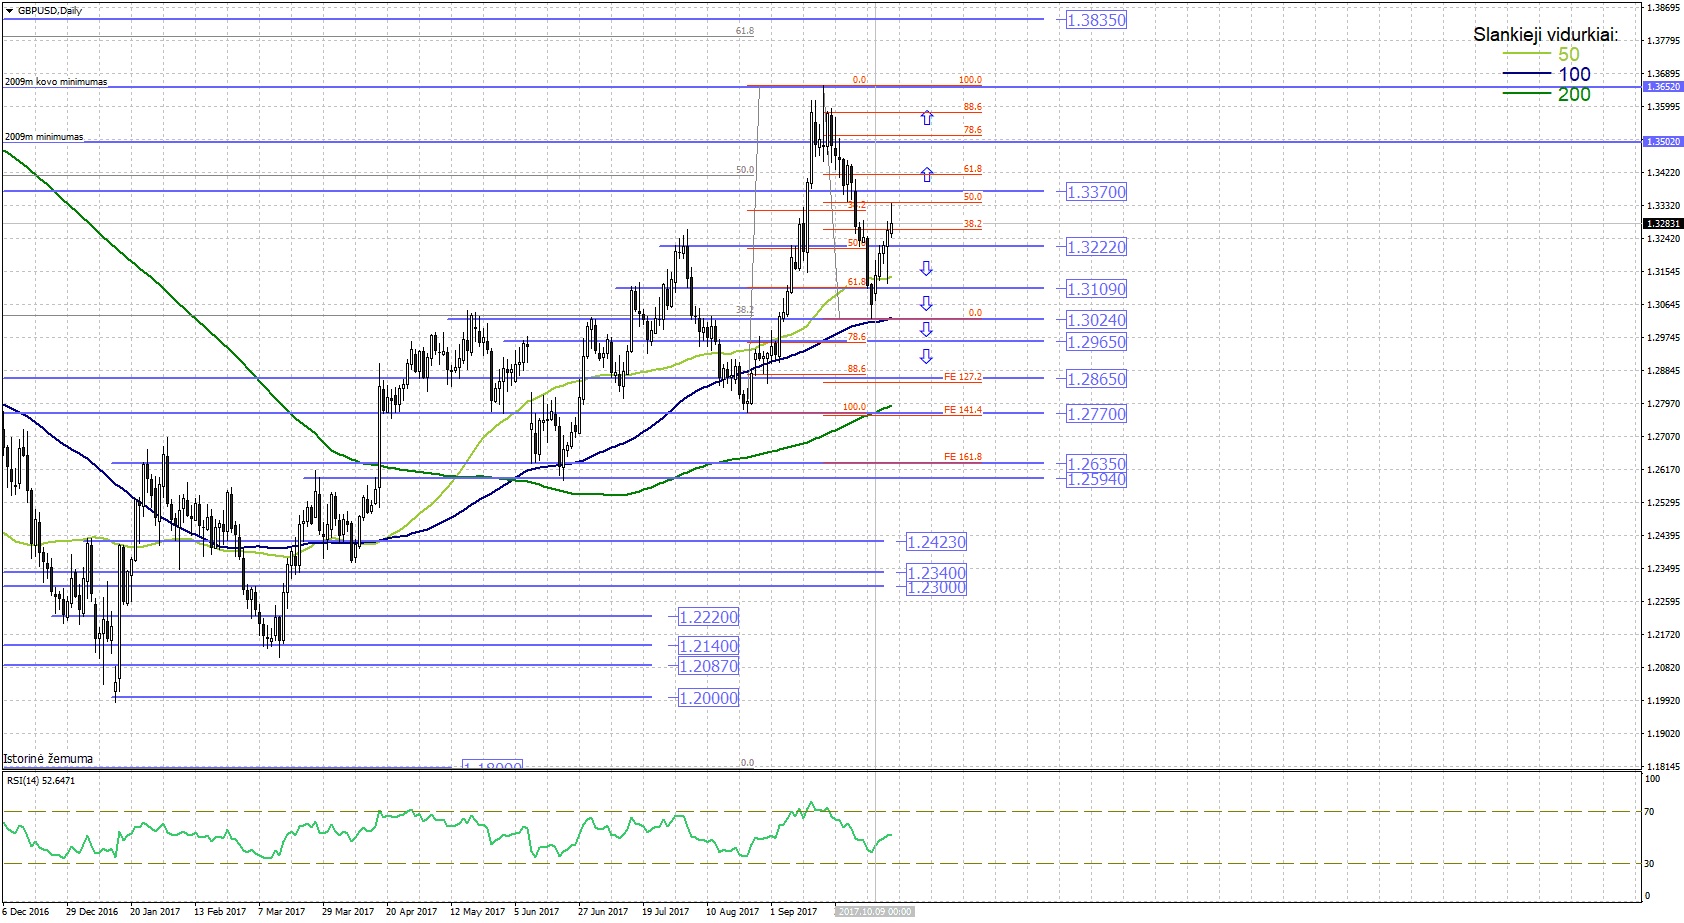Select the 1.23400 level label
This screenshot has width=1684, height=923.
[x=936, y=572]
